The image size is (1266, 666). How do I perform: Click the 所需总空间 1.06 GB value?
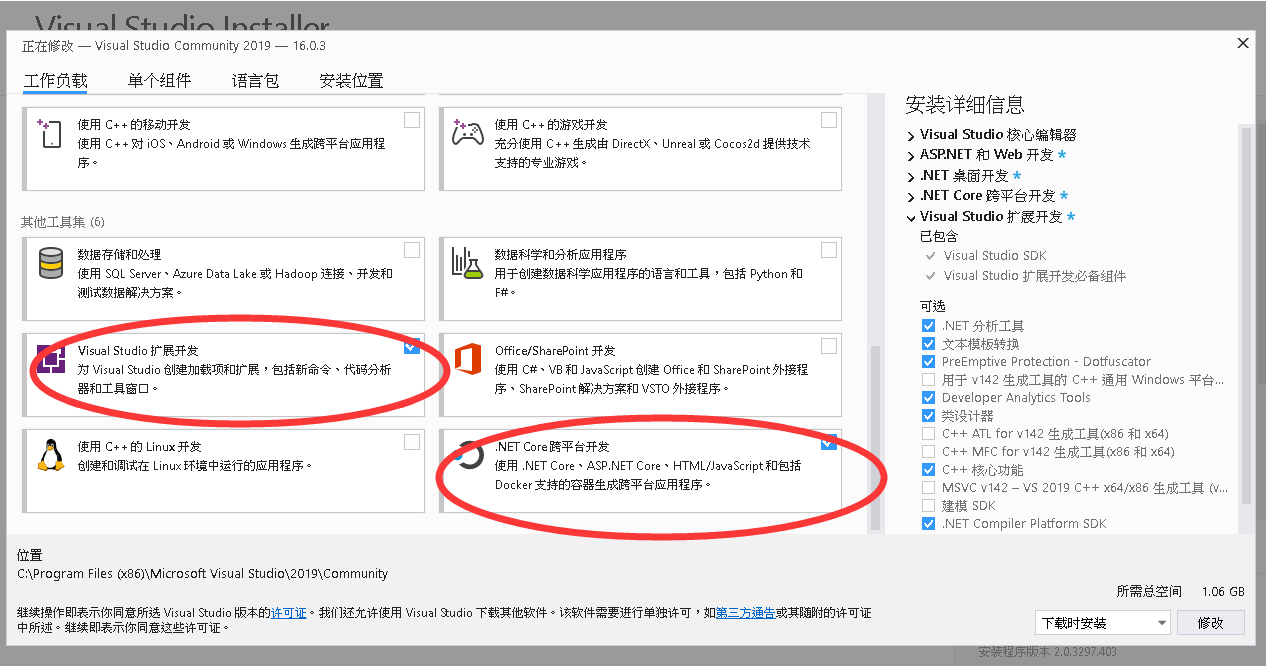1225,591
